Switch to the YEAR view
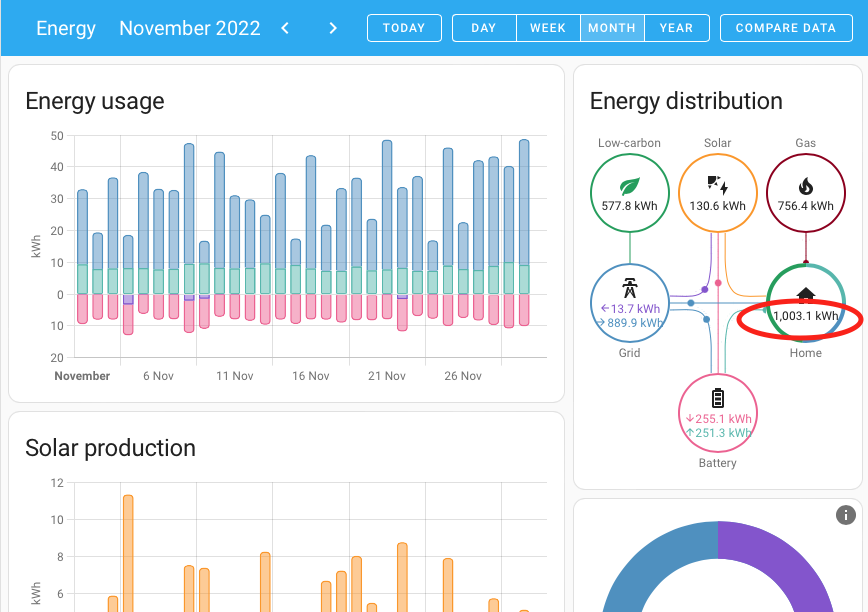The image size is (868, 612). [676, 28]
